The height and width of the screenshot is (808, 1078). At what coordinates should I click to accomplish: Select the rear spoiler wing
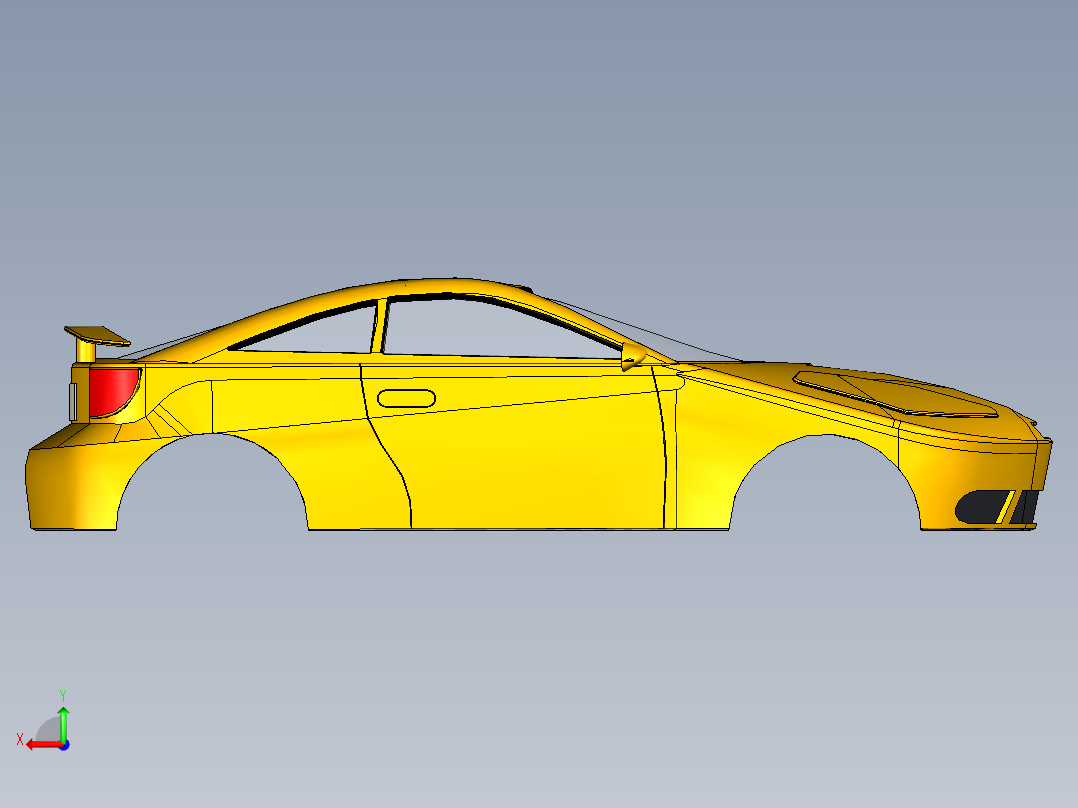coord(97,335)
